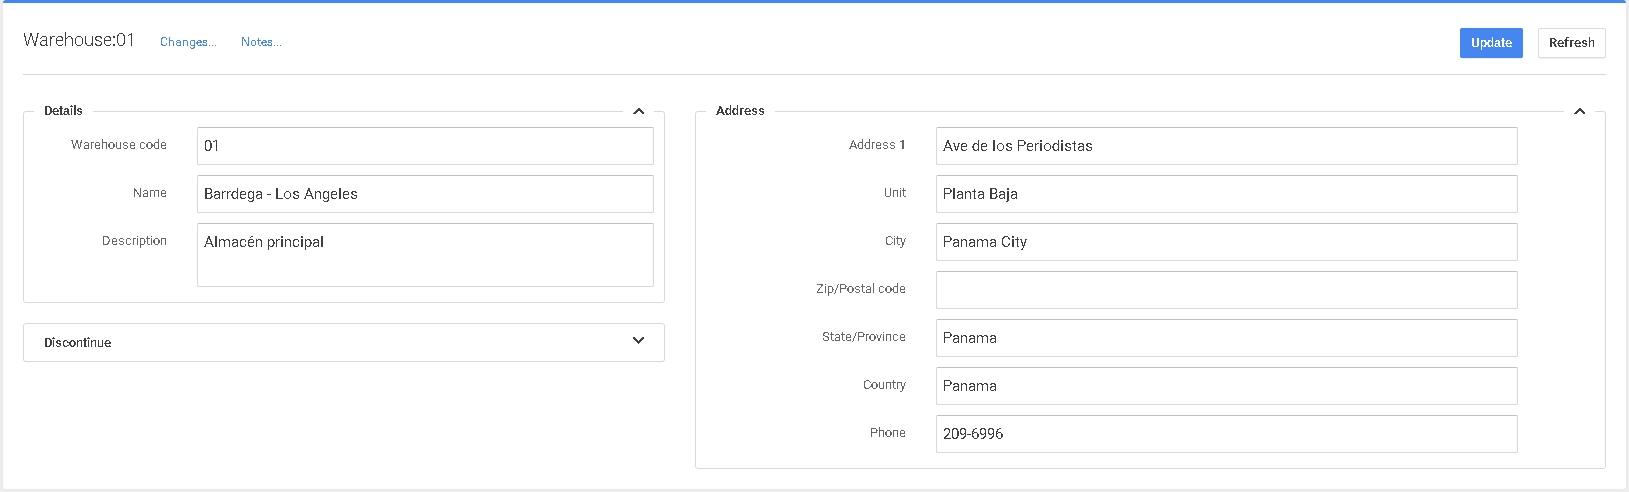Open the Changes... link

tap(188, 42)
